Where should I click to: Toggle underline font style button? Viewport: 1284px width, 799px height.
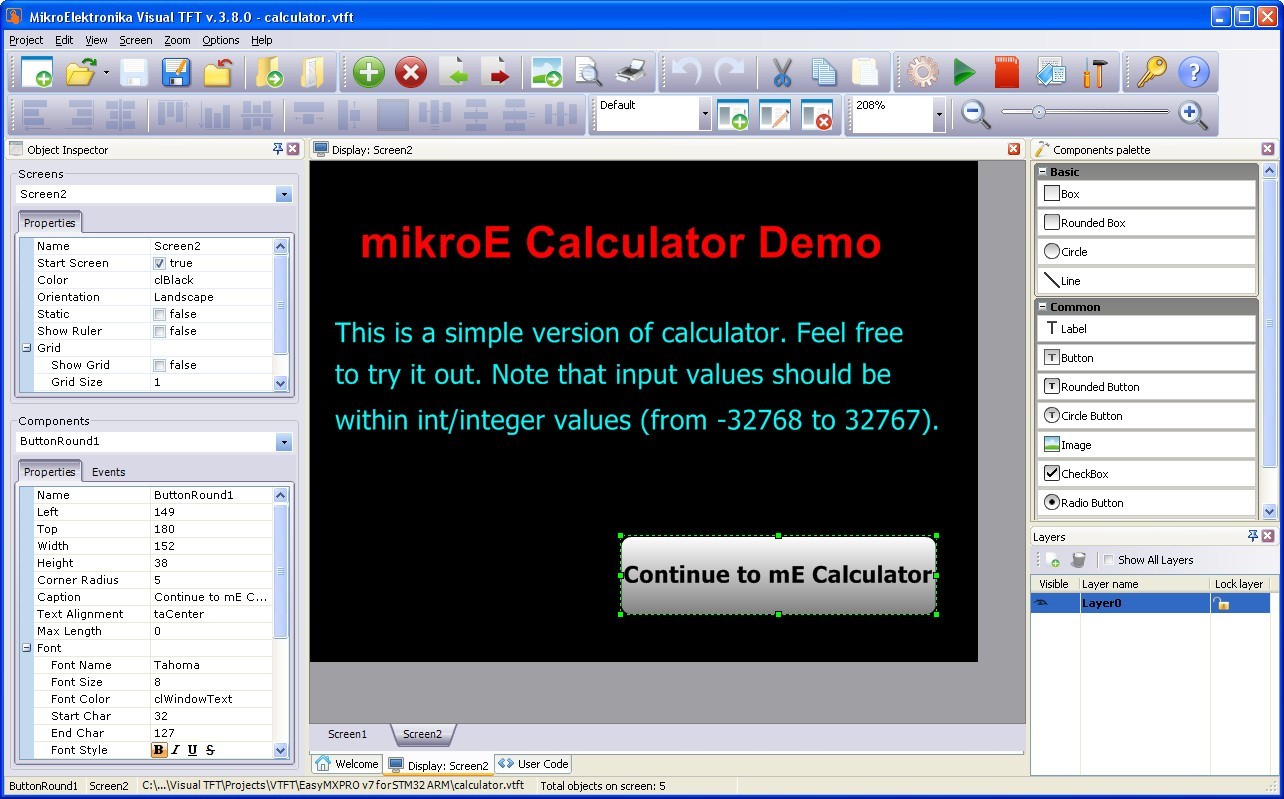tap(192, 750)
